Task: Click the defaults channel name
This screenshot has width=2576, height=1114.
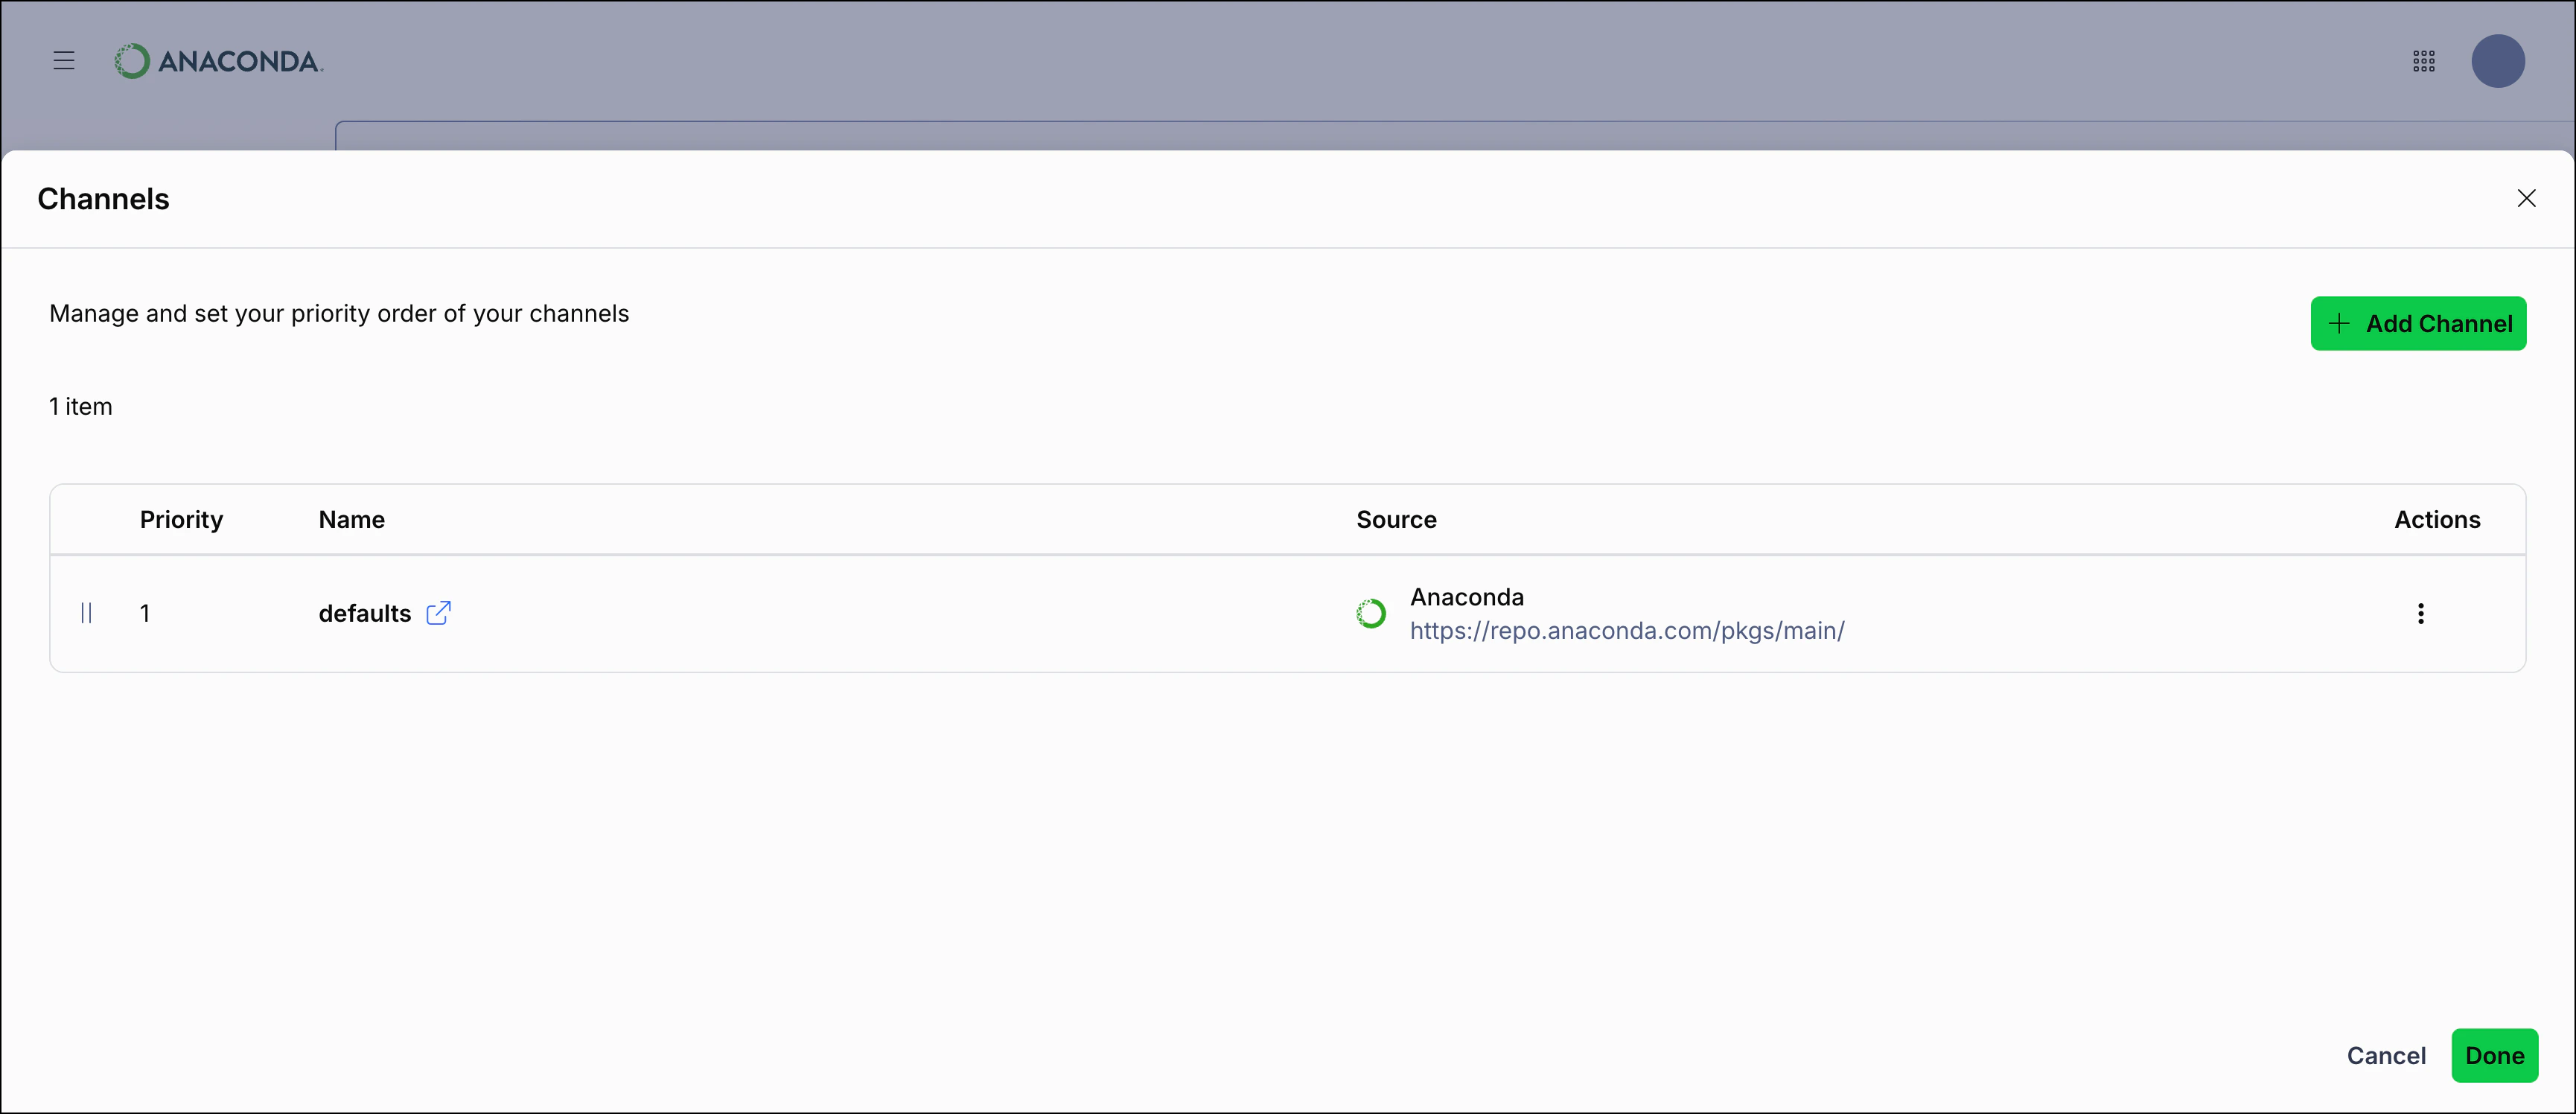Action: (363, 613)
